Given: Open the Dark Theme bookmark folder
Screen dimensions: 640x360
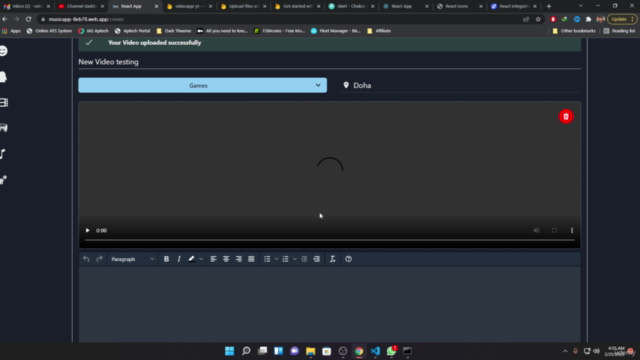Looking at the screenshot, I should click(x=174, y=31).
